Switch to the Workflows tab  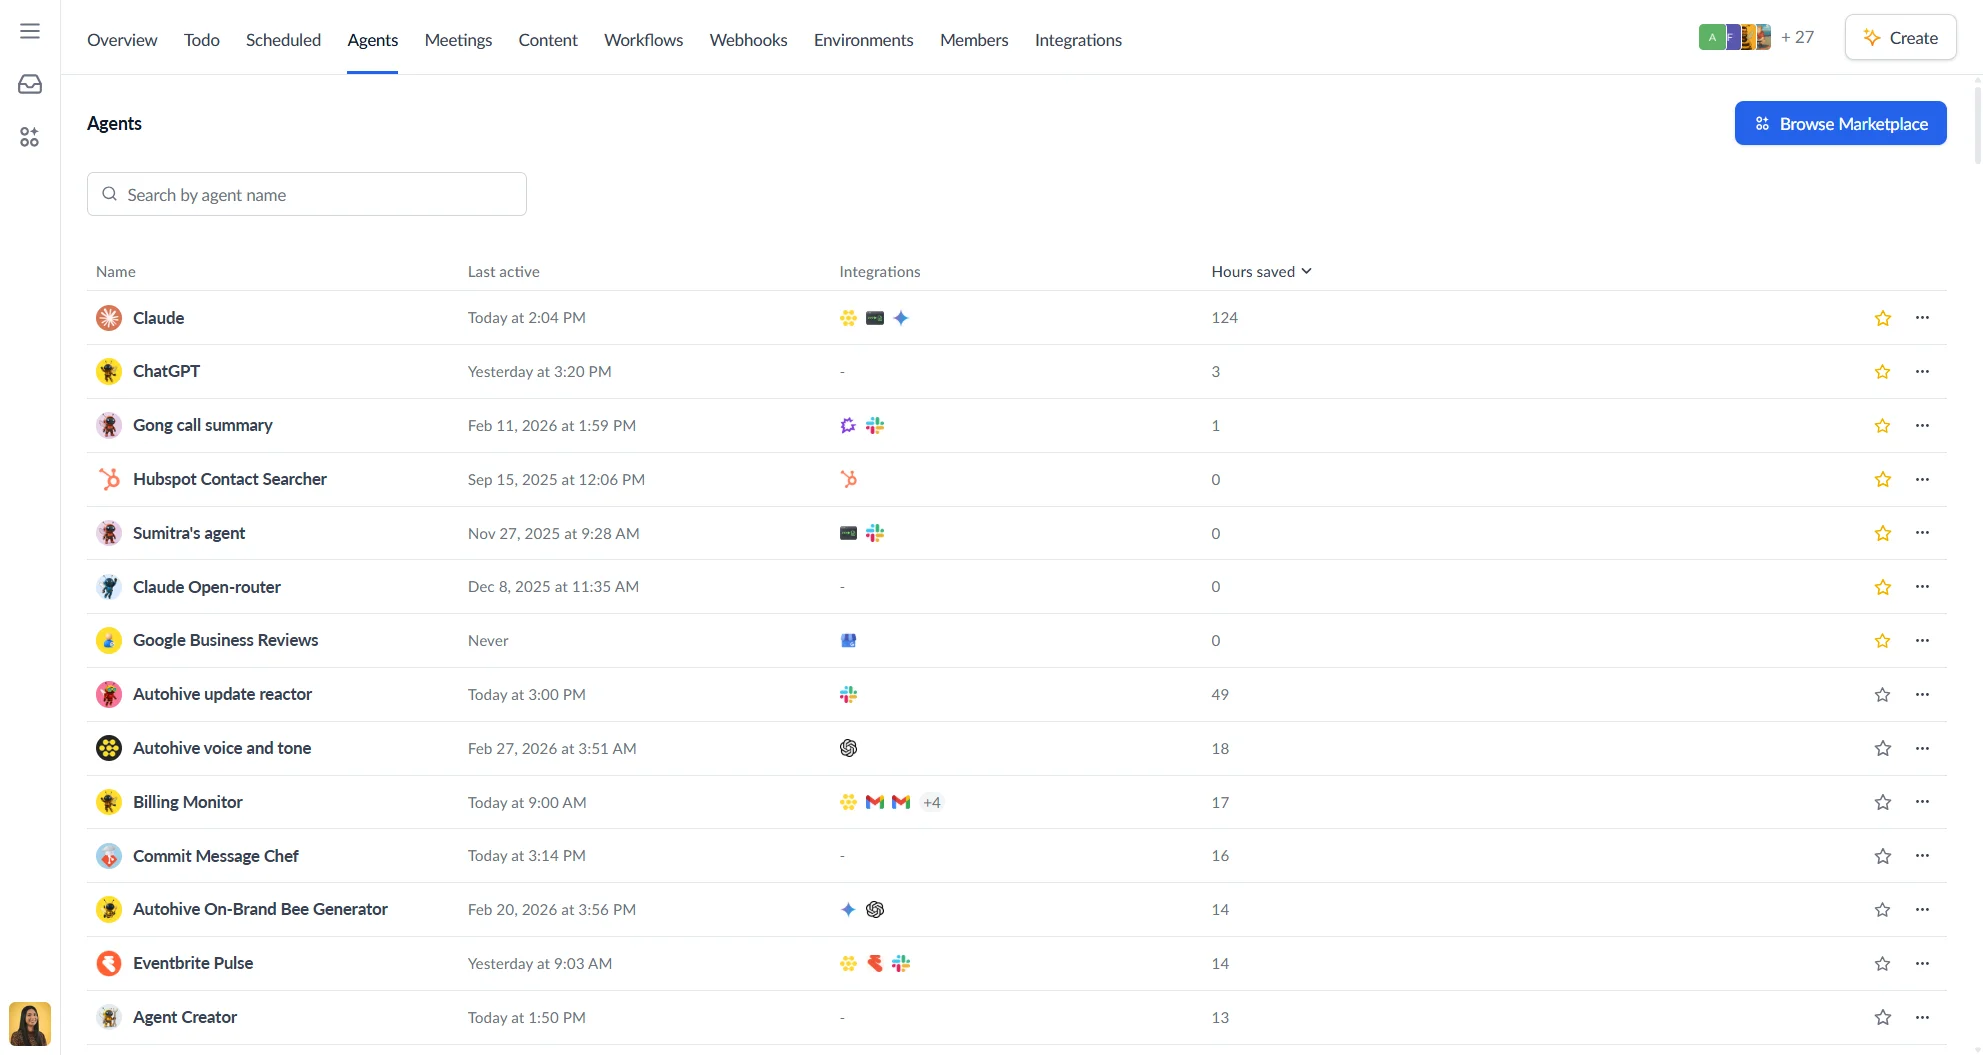pyautogui.click(x=643, y=40)
